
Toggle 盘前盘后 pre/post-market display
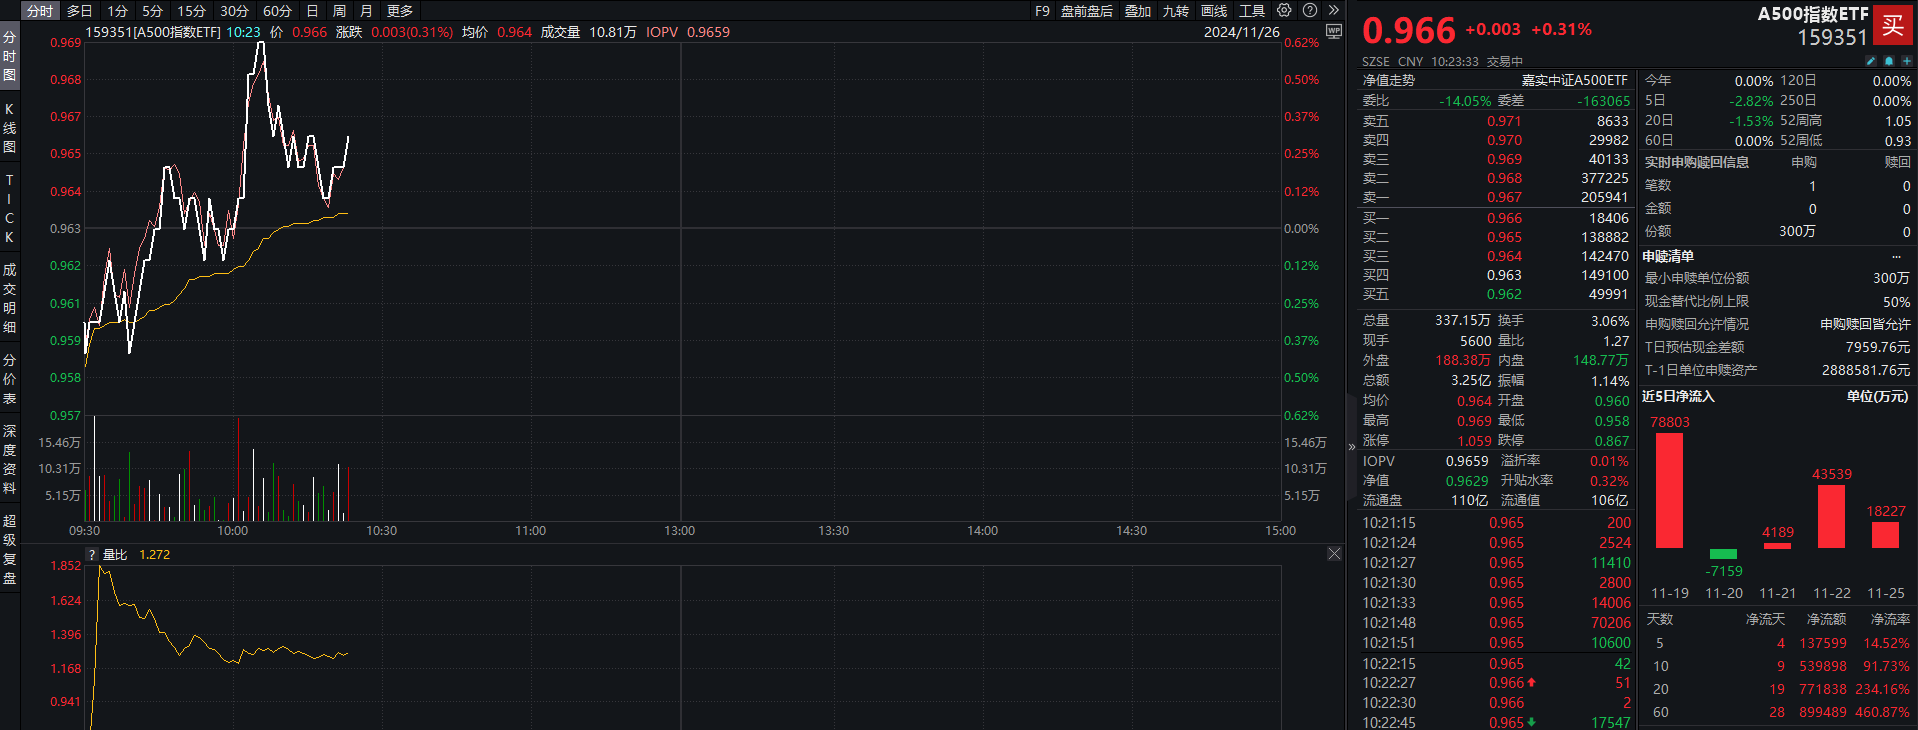click(1086, 11)
